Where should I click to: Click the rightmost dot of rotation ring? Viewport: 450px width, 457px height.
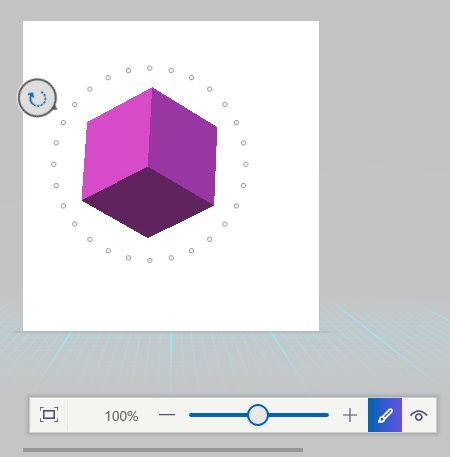pyautogui.click(x=246, y=164)
